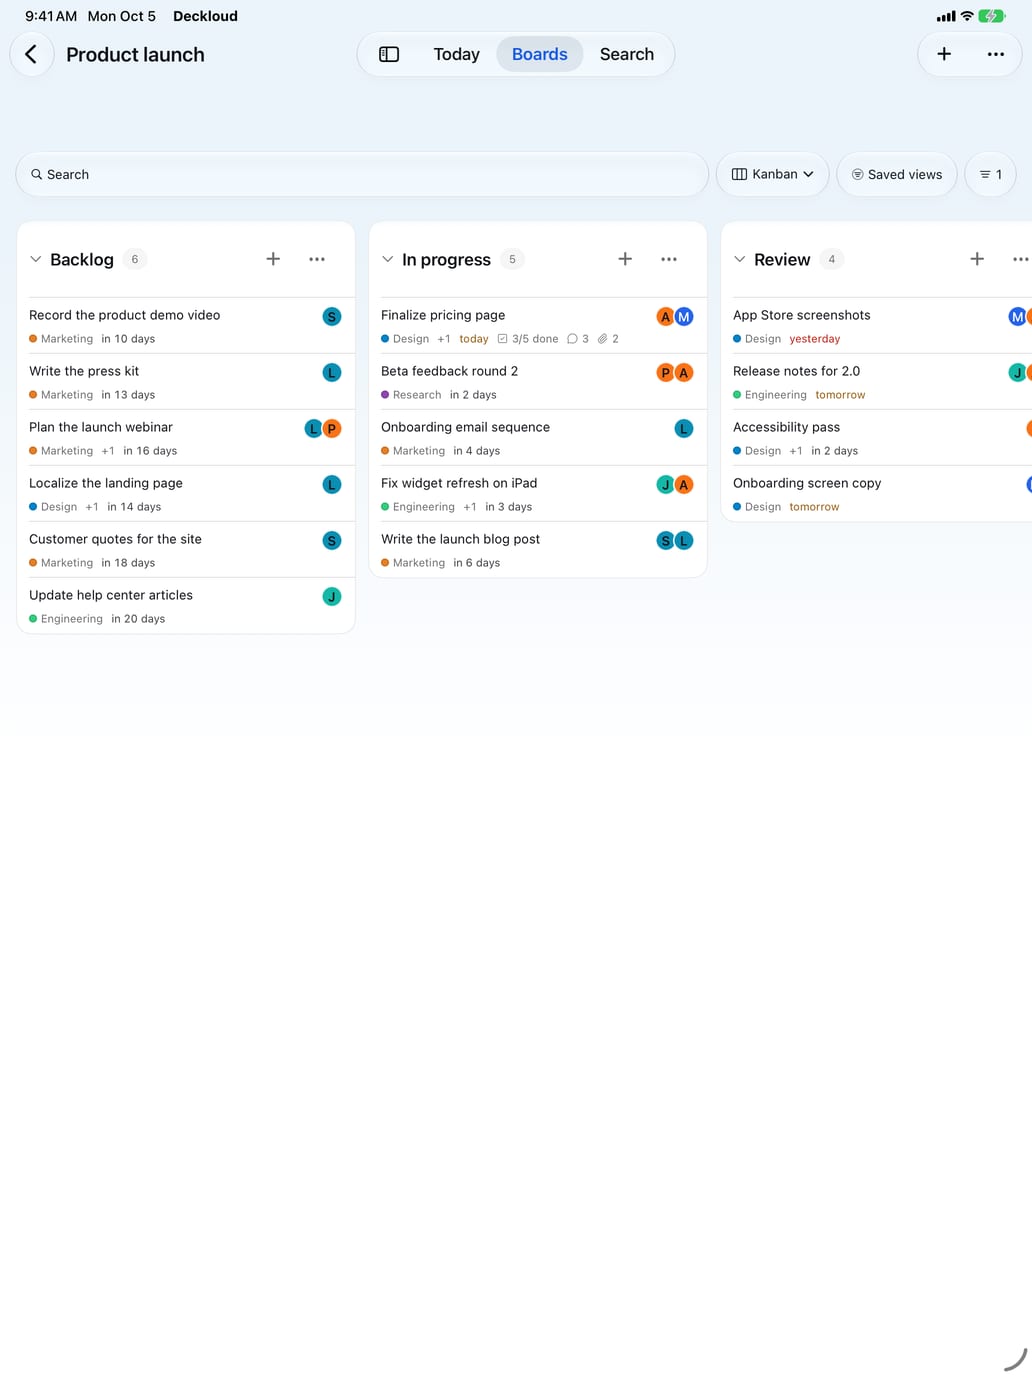
Task: Open Write the press kit card
Action: click(186, 382)
